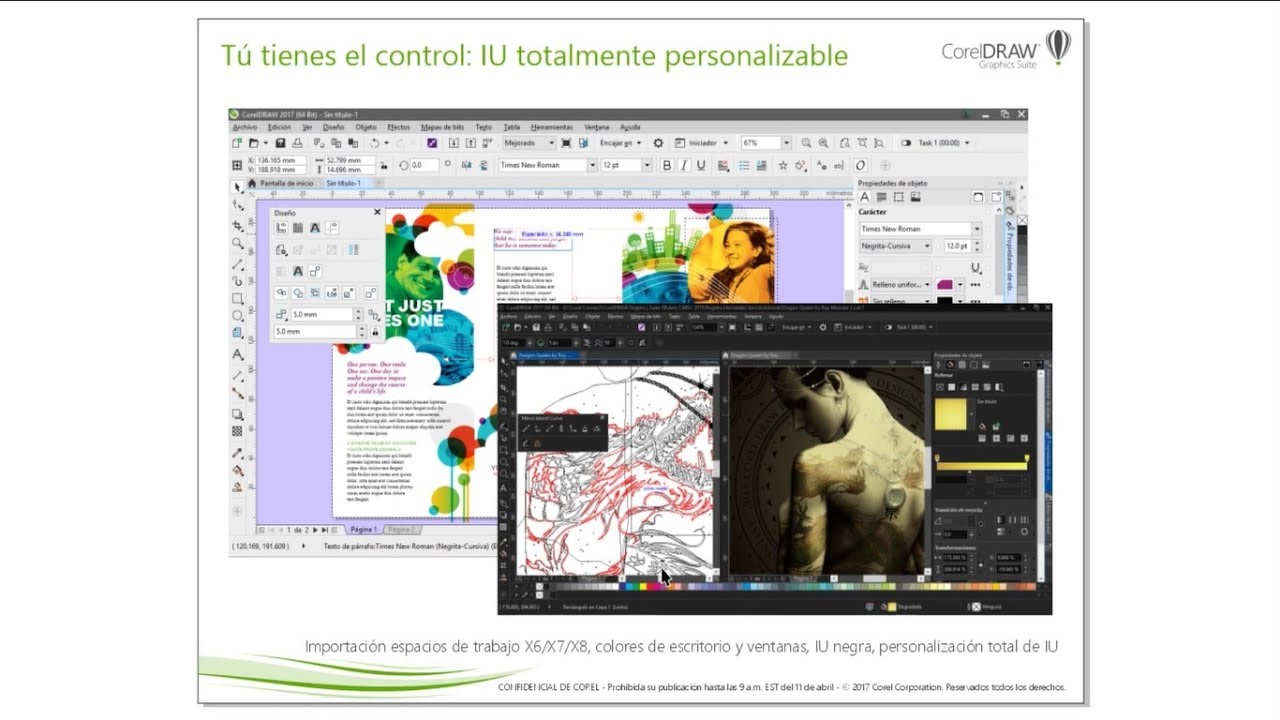Screen dimensions: 1280x720
Task: Select the Color Eyedropper tool in the light toolbox
Action: [238, 453]
